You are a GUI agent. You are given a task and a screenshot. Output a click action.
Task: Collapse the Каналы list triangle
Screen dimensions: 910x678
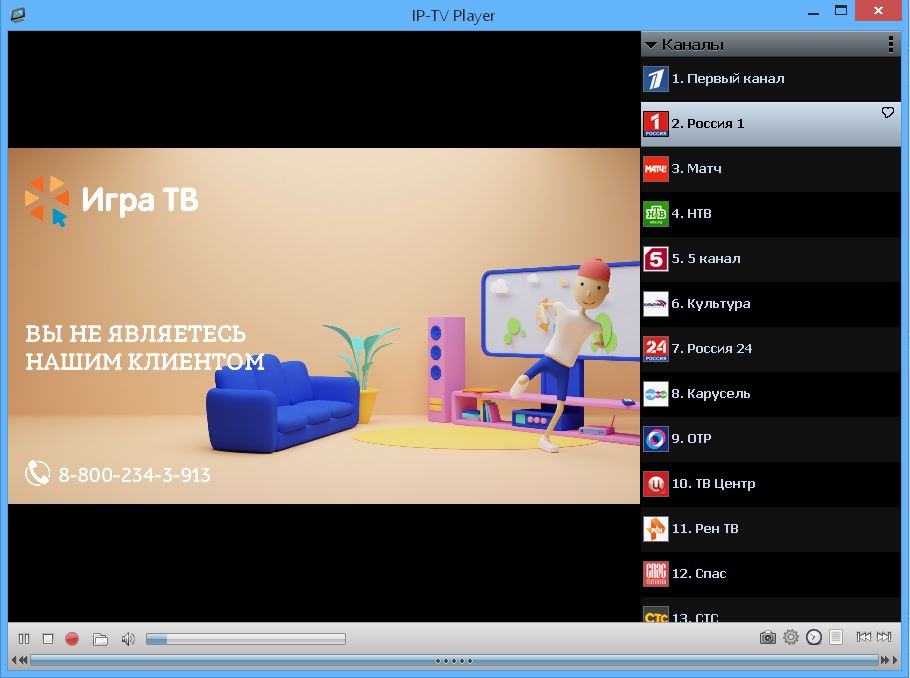click(x=651, y=45)
